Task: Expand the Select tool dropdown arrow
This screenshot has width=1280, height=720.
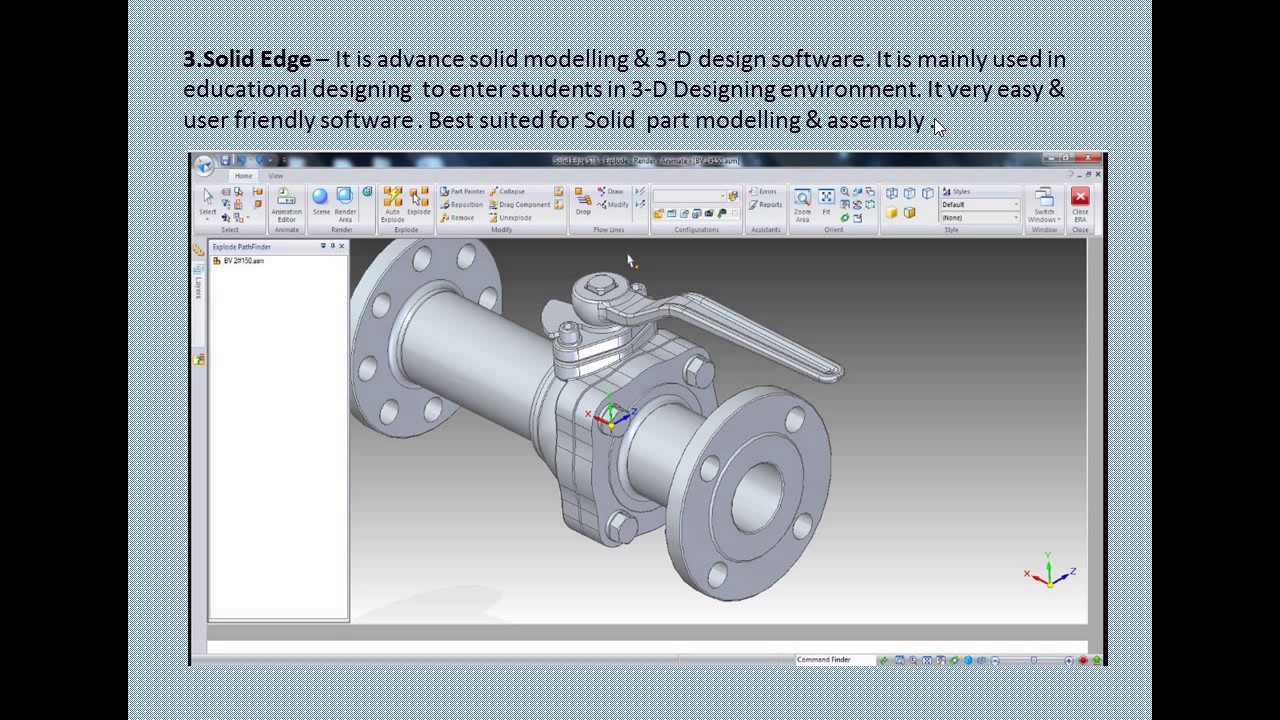Action: point(207,219)
